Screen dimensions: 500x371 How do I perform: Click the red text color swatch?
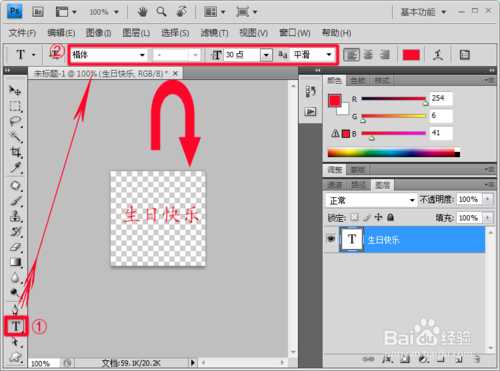411,55
